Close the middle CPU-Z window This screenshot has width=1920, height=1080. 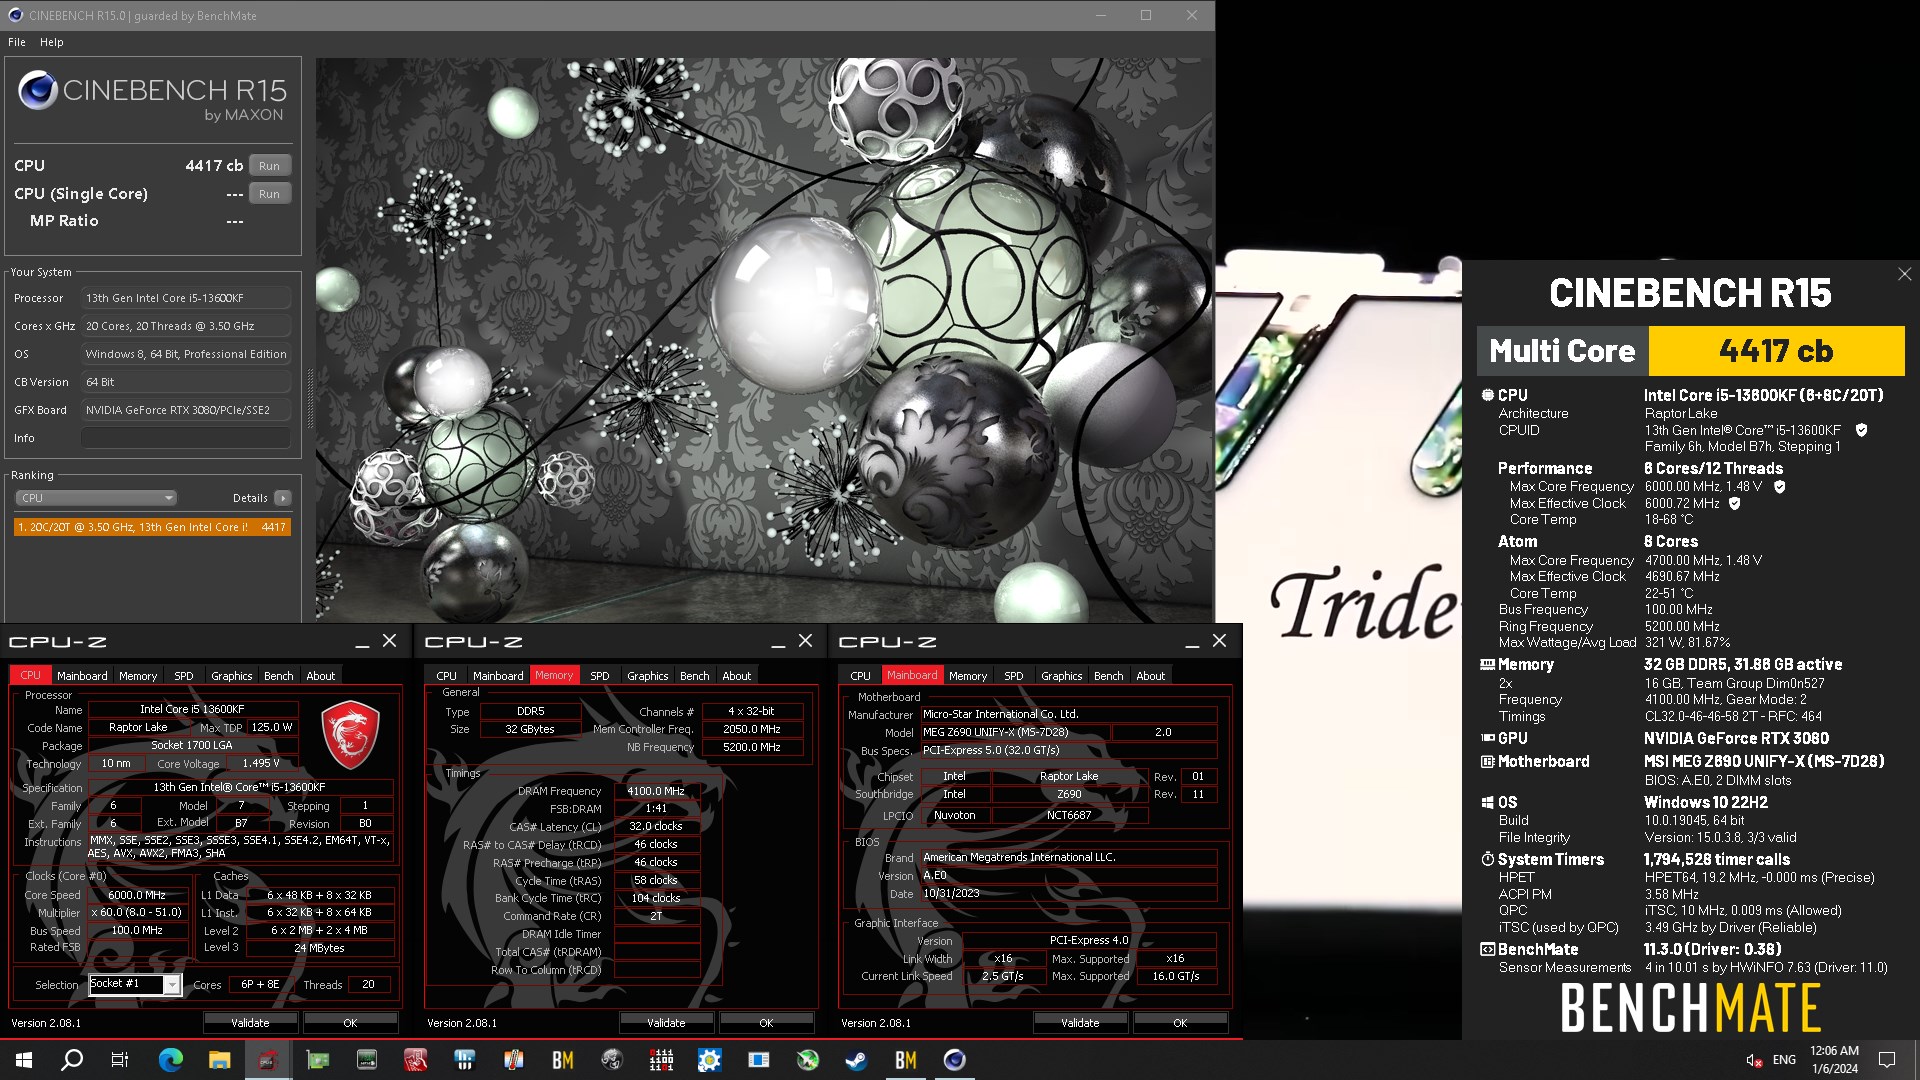point(805,641)
